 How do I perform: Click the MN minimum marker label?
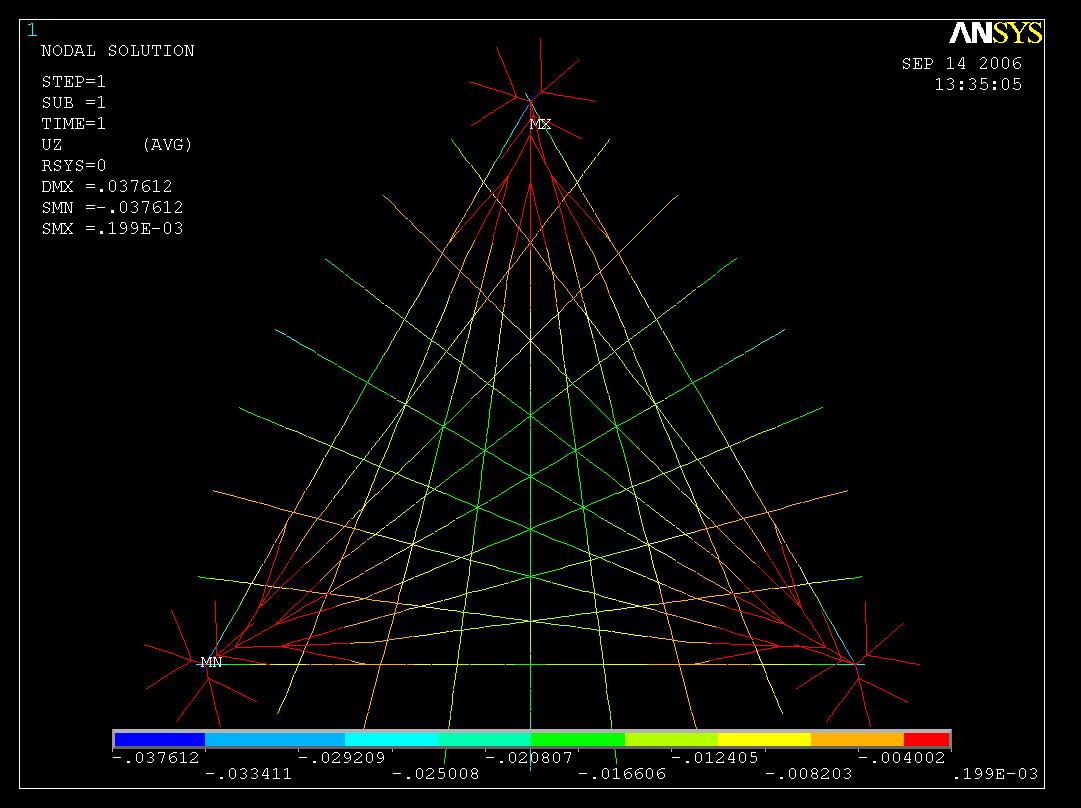(211, 662)
